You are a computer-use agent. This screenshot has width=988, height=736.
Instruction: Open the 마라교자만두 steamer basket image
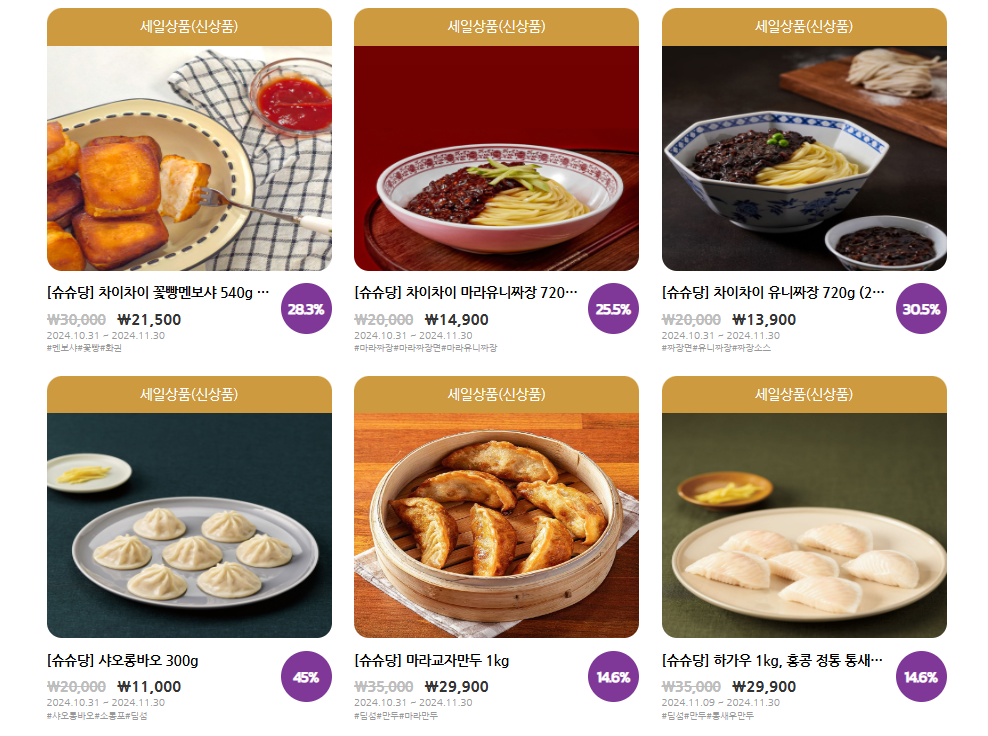pos(497,526)
